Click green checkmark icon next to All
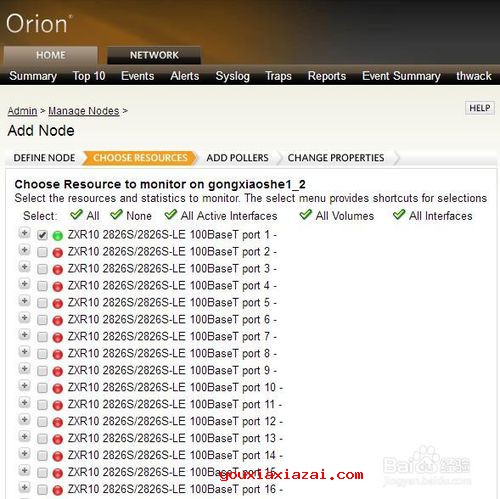Image resolution: width=500 pixels, height=499 pixels. coord(76,214)
